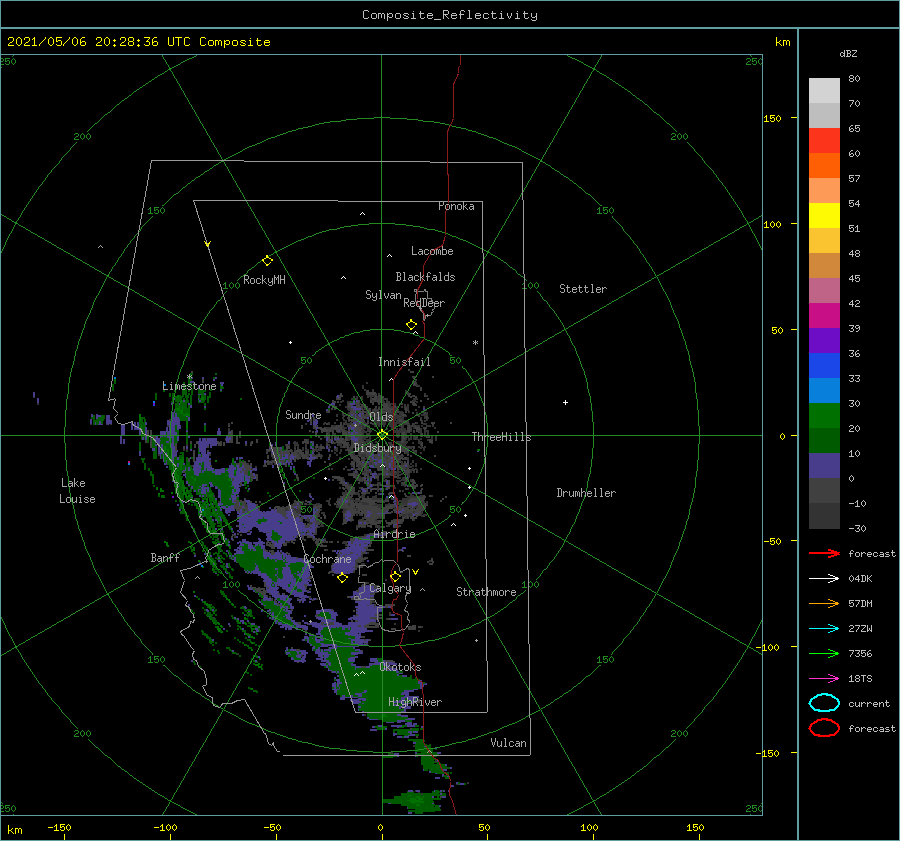
Task: Click the magenta 39-42 dBZ color swatch
Action: pos(824,316)
